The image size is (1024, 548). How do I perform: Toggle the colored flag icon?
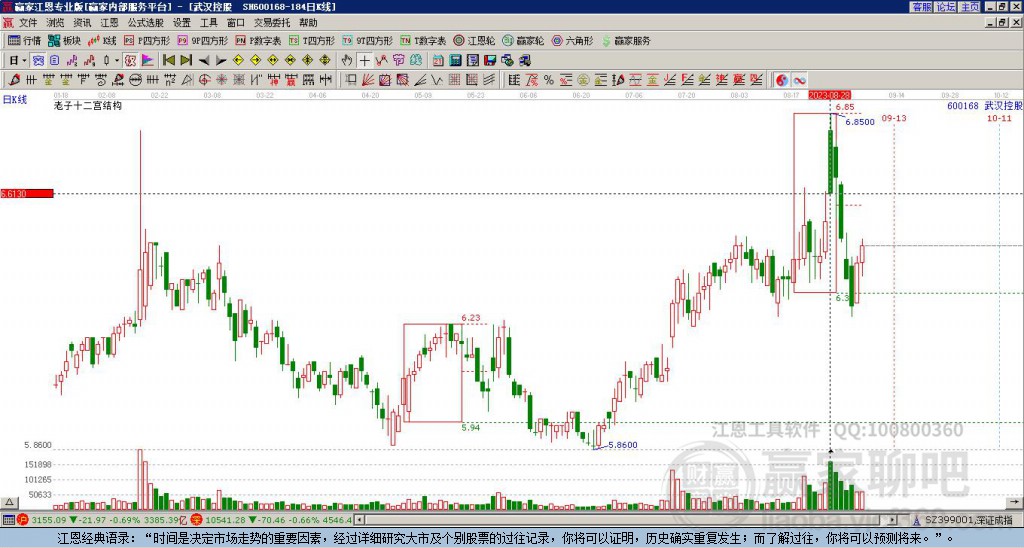click(x=148, y=60)
